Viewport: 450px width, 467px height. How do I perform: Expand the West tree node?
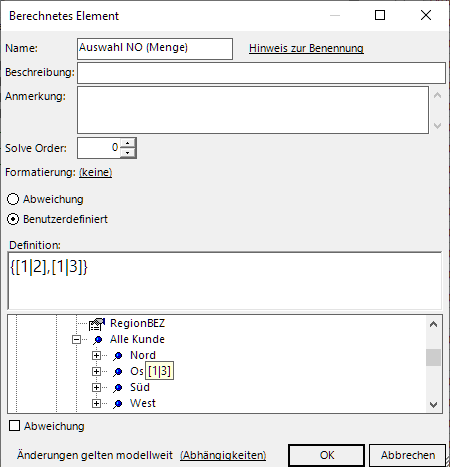pyautogui.click(x=96, y=404)
